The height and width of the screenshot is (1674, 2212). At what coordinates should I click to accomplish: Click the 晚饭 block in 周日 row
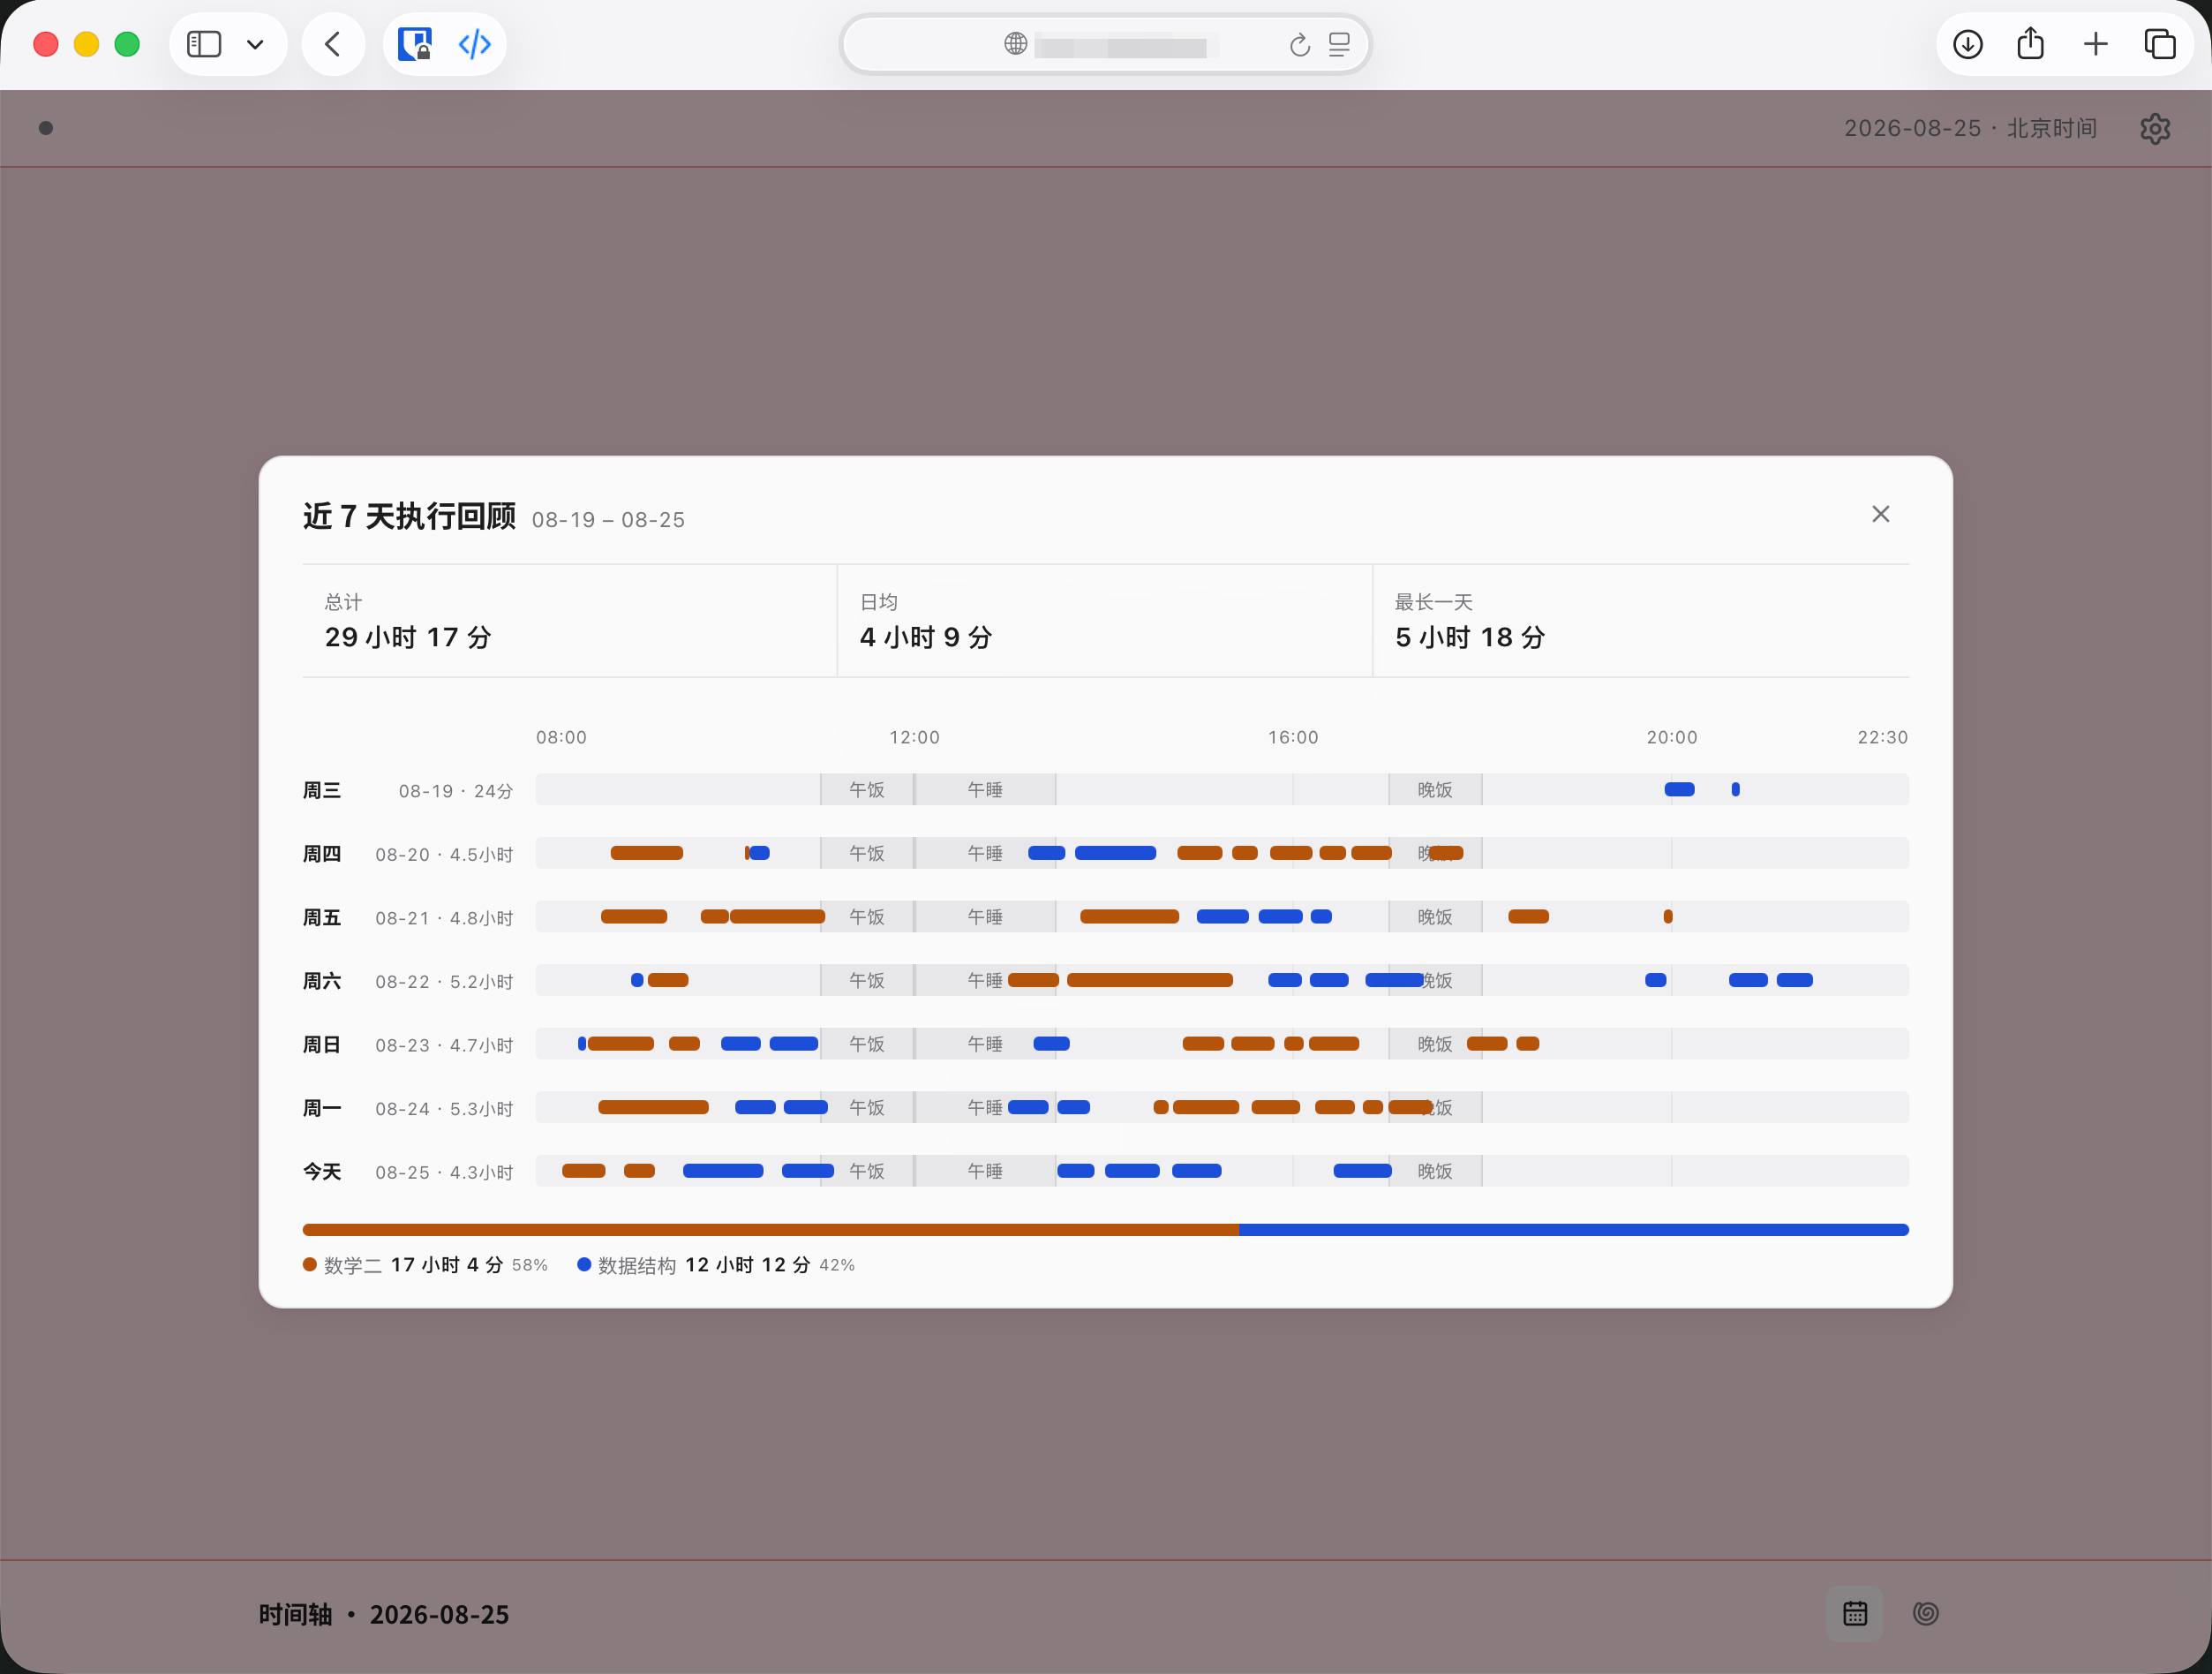click(x=1435, y=1043)
